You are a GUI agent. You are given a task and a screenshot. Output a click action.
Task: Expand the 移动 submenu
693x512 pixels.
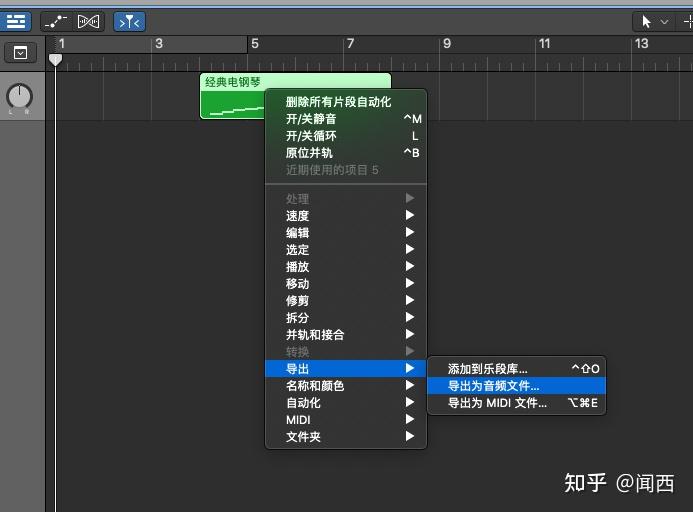tap(346, 283)
